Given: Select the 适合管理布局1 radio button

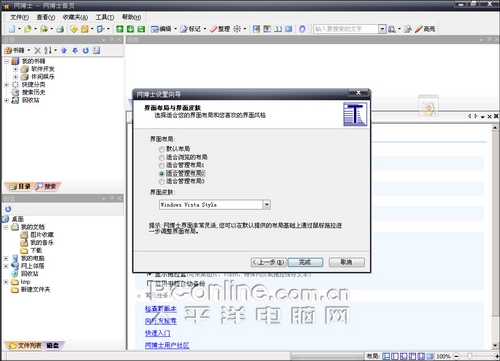Looking at the screenshot, I should (x=162, y=165).
